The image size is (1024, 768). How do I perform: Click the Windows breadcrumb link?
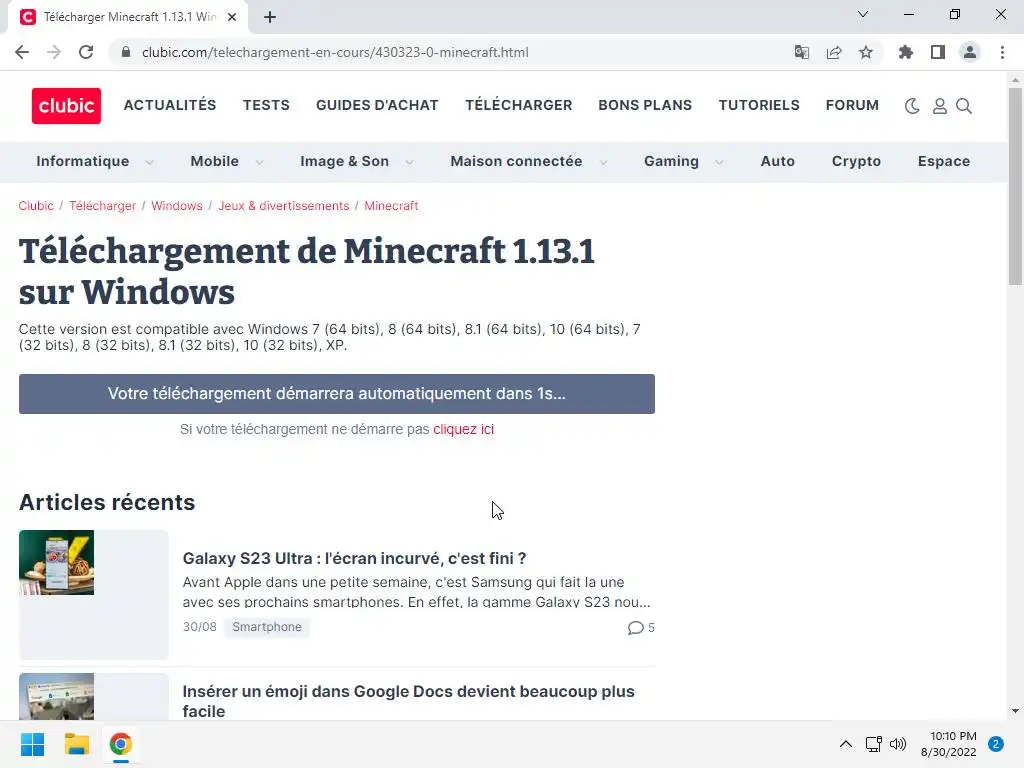tap(177, 206)
